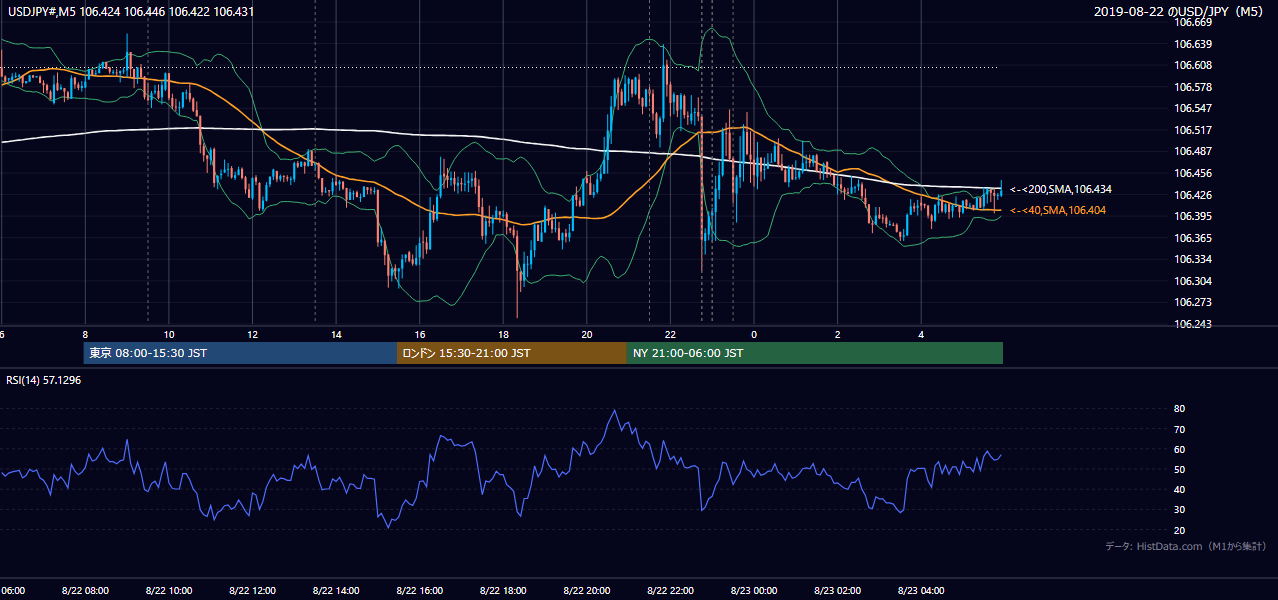Click hour label 16 under price chart
Screen dimensions: 1278x600
coord(420,335)
